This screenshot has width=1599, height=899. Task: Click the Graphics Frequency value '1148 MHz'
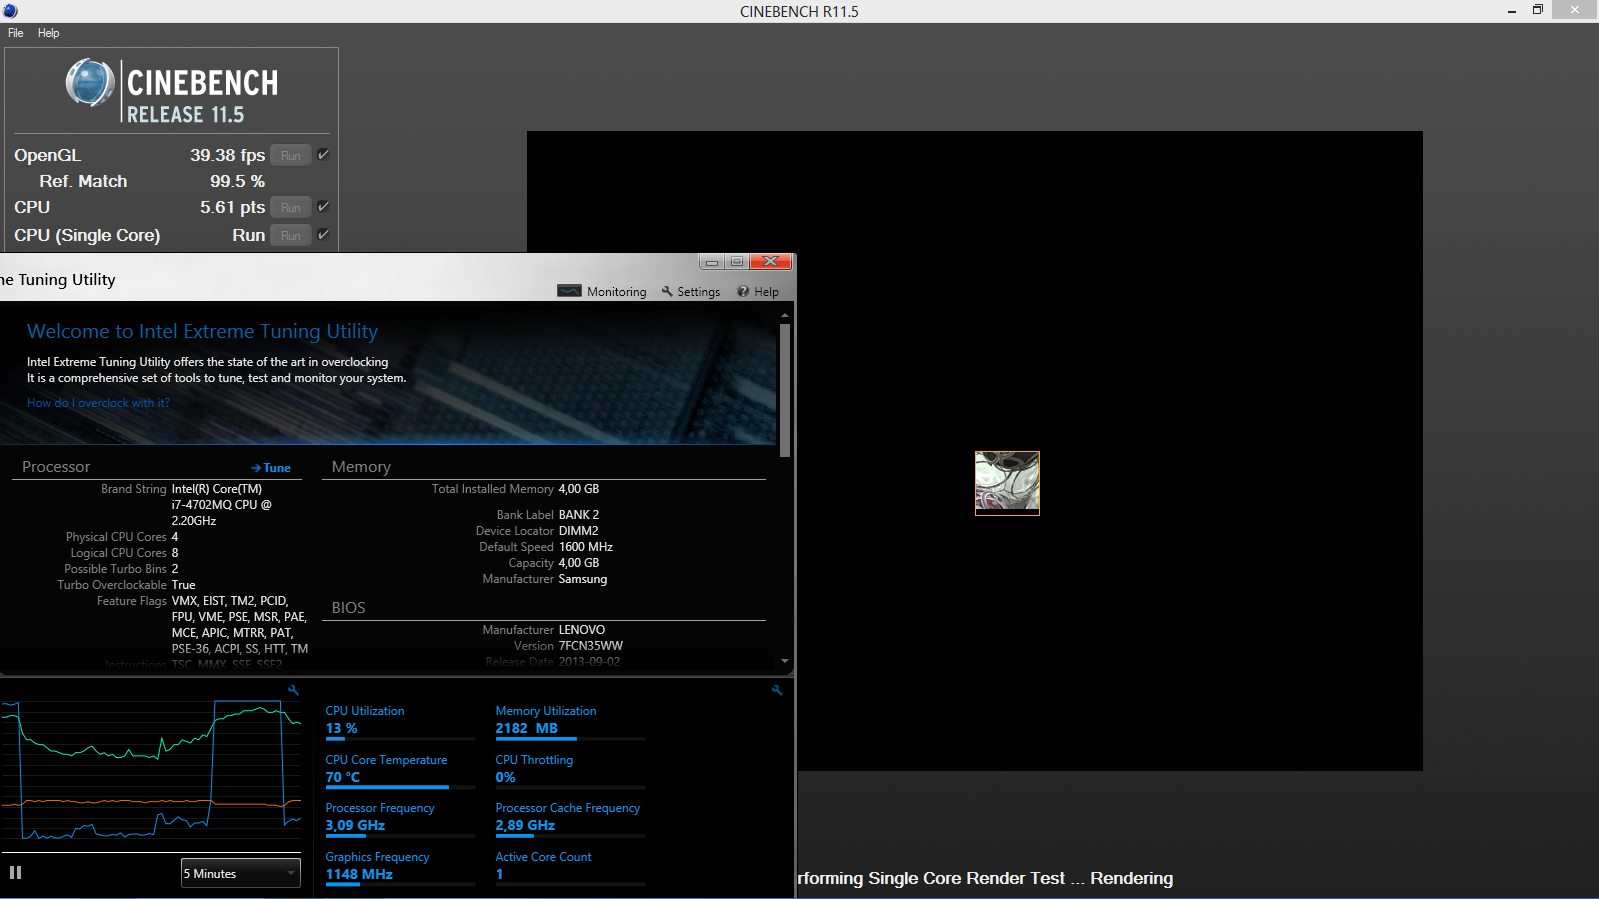[x=359, y=874]
